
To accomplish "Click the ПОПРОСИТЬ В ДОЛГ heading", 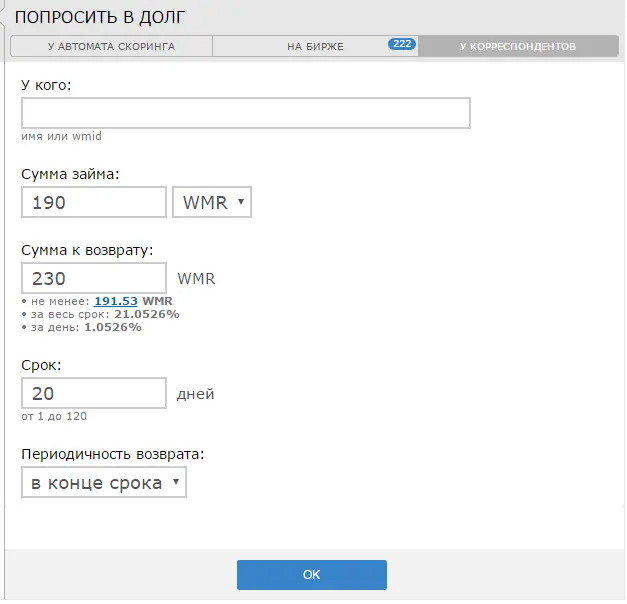I will [x=100, y=17].
